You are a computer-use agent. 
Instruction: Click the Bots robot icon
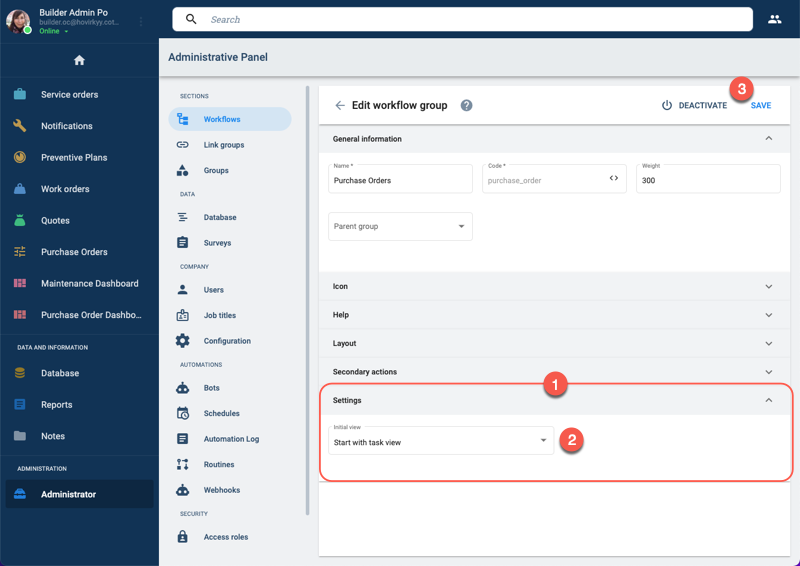(183, 388)
